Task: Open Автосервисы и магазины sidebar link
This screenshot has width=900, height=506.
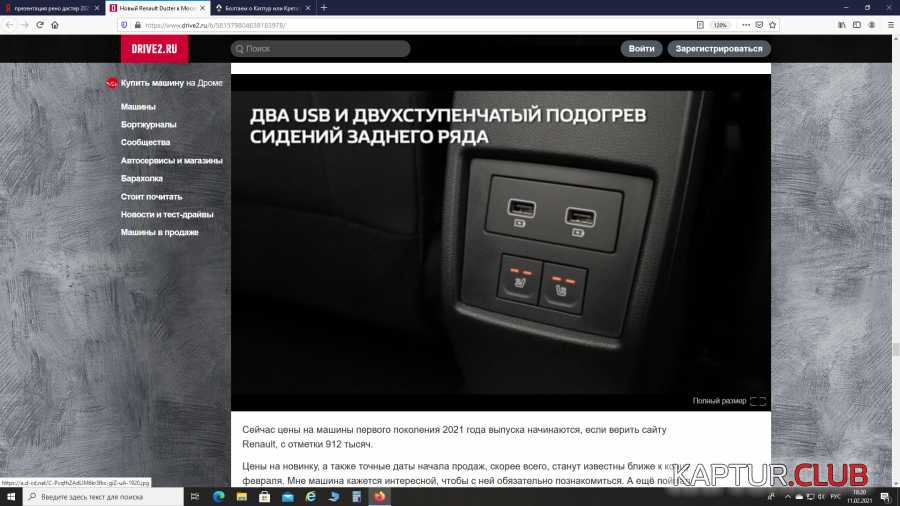Action: [172, 161]
